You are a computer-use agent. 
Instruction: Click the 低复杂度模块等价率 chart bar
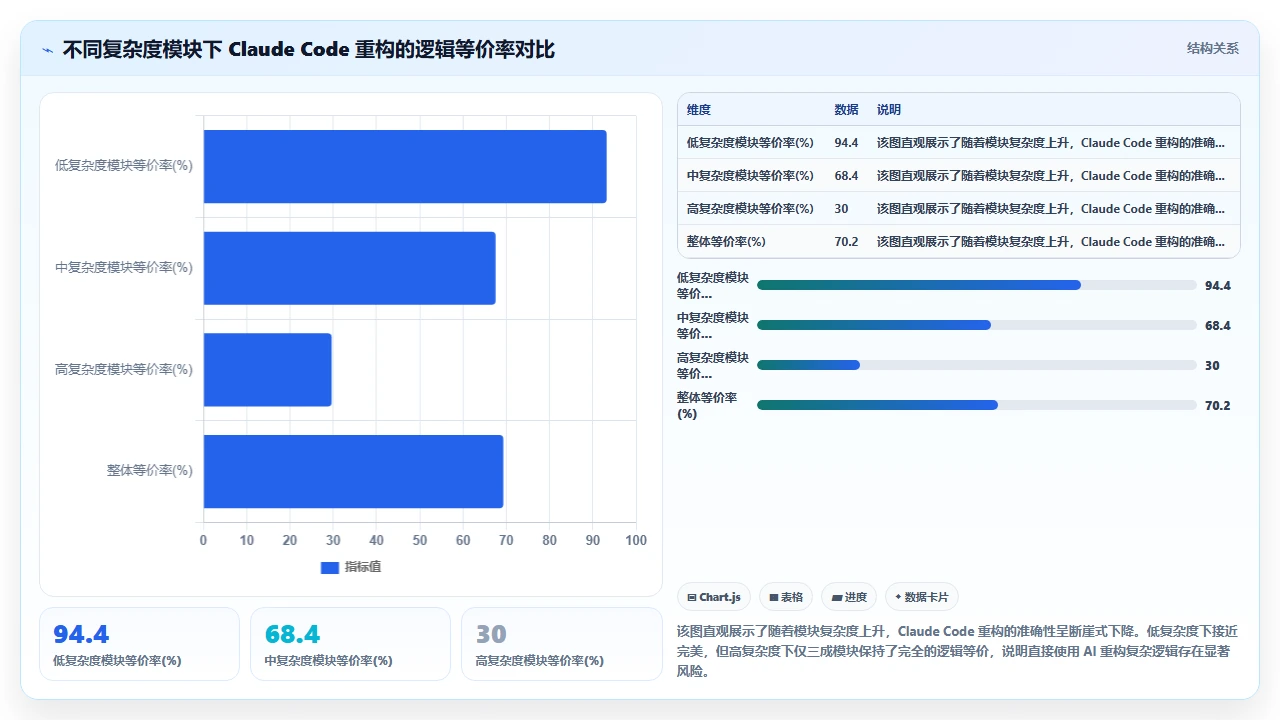(405, 167)
